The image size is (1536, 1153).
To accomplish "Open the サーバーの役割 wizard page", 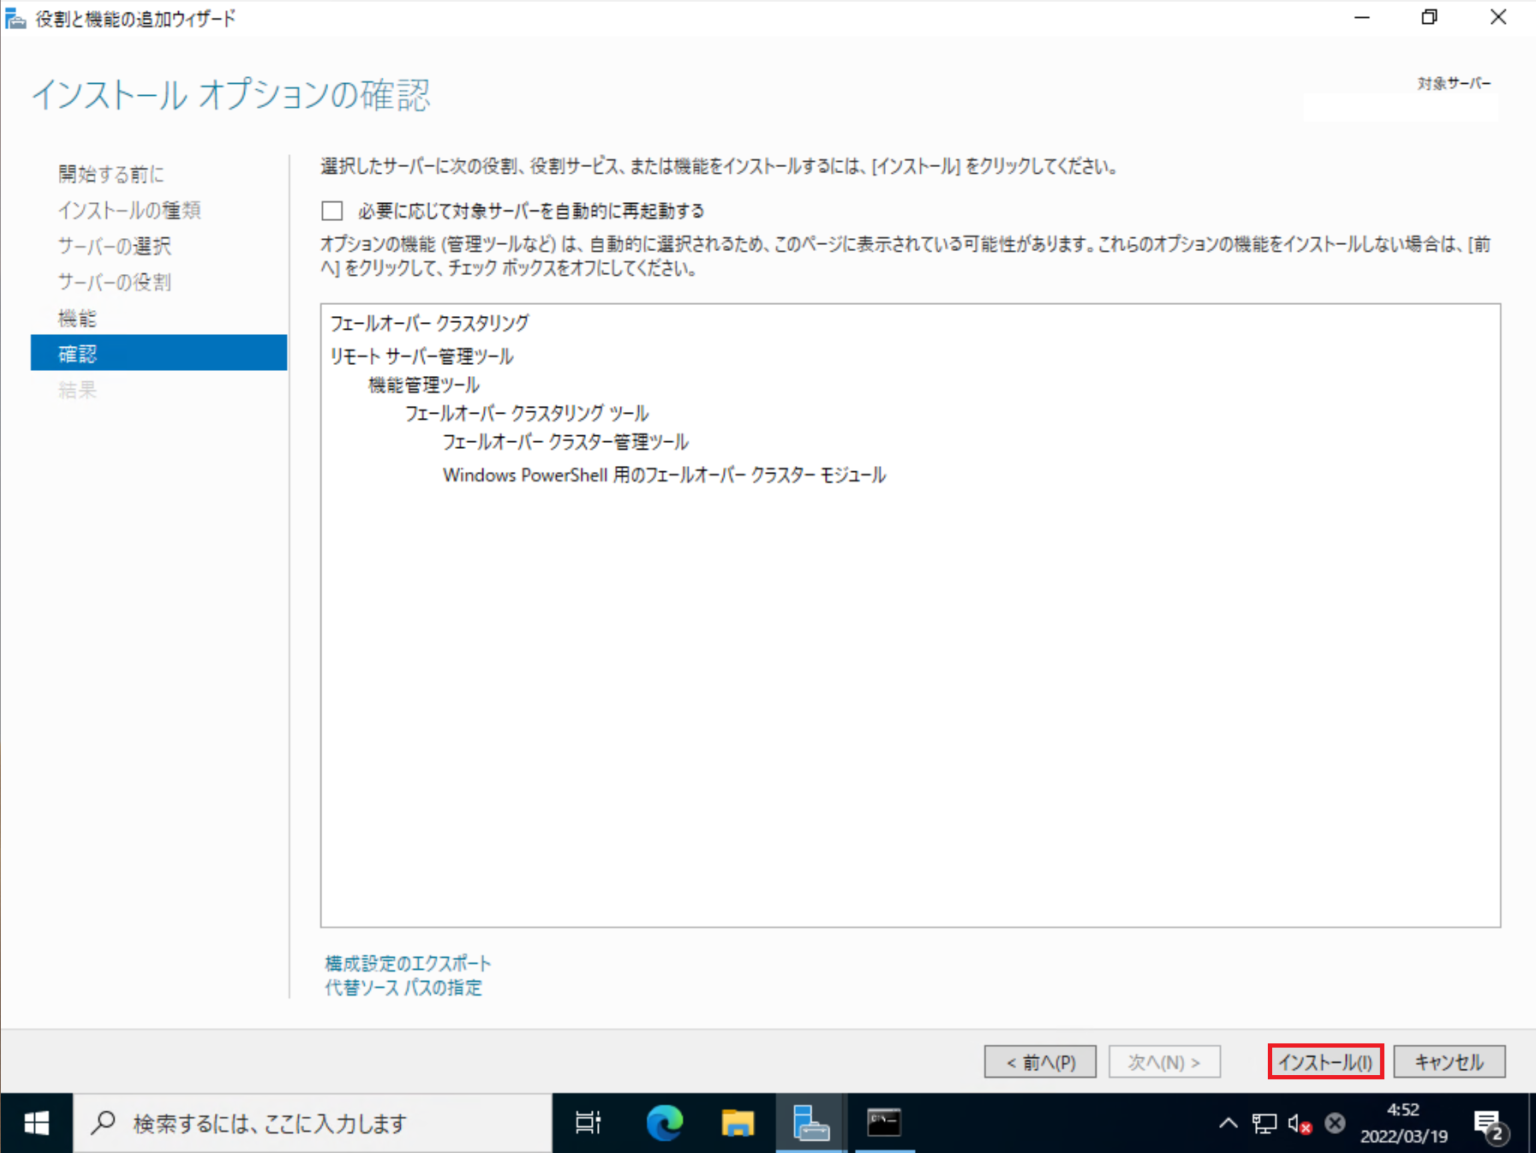I will [115, 281].
